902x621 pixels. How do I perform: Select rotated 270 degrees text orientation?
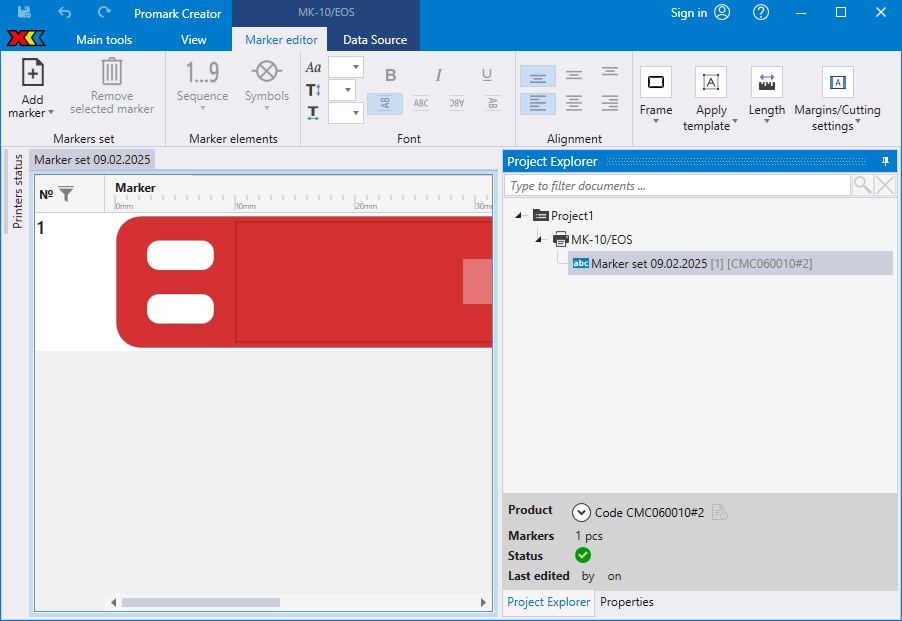[x=492, y=104]
